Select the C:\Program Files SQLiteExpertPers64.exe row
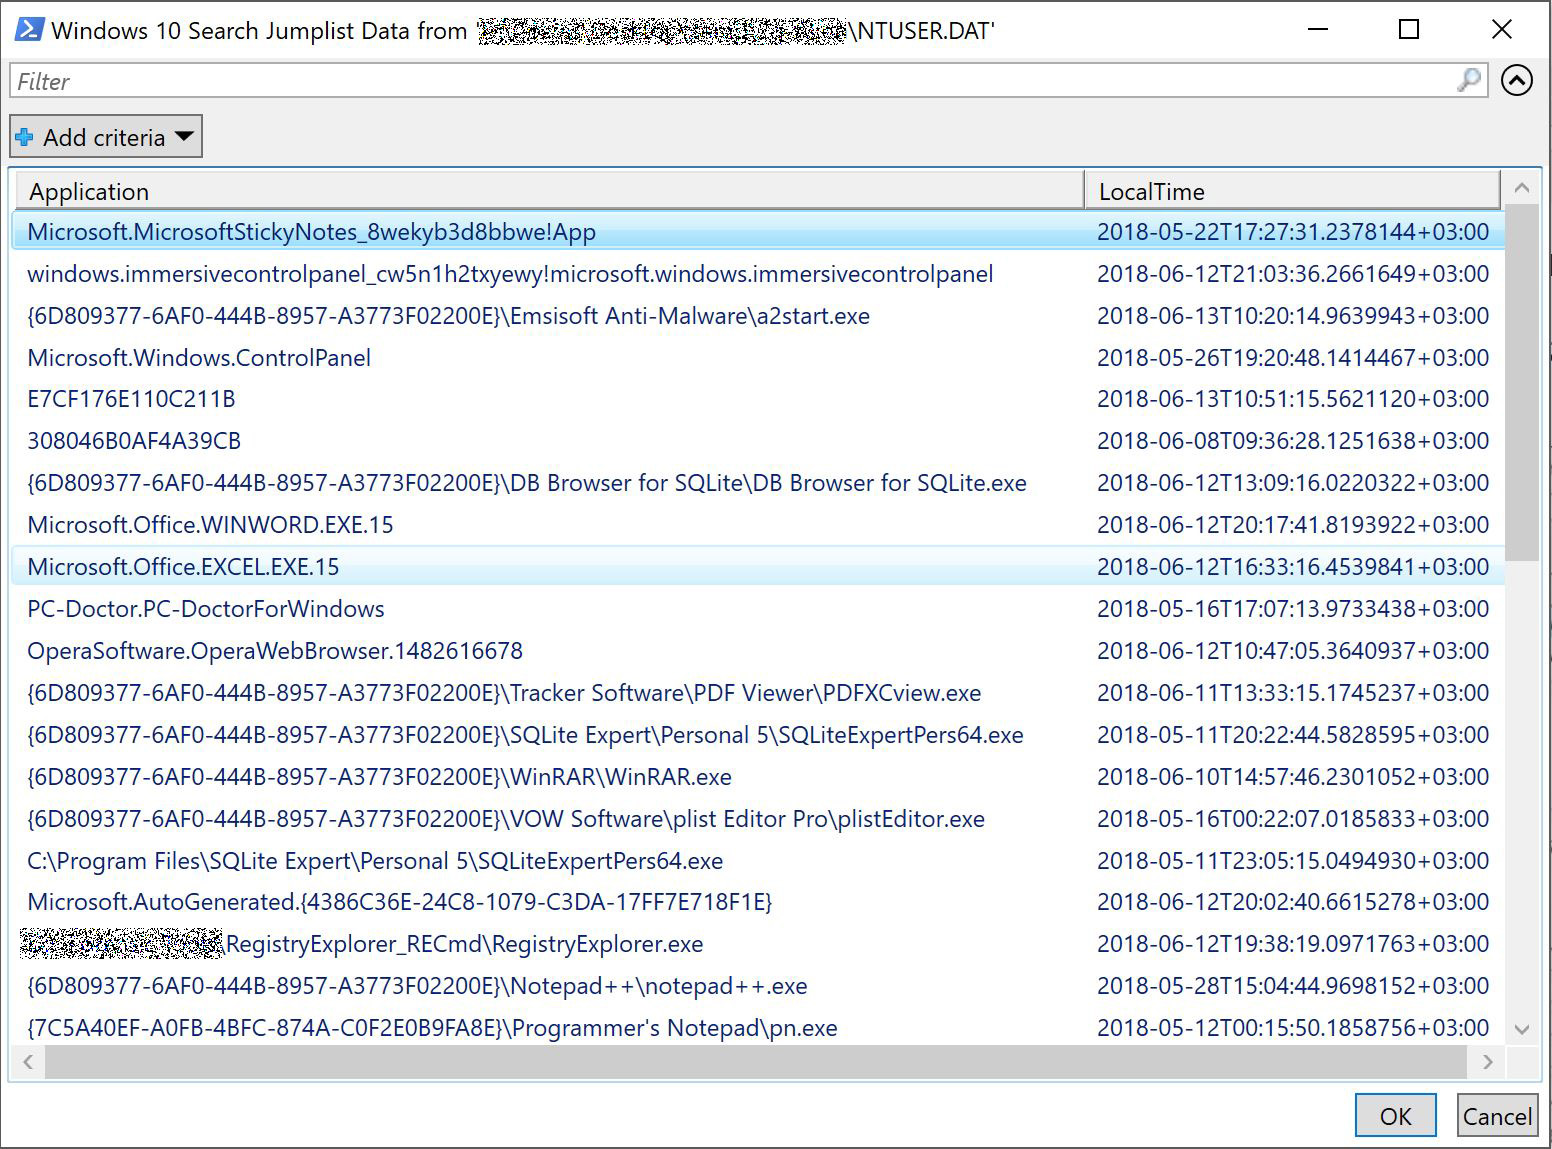This screenshot has height=1149, width=1552. coord(758,861)
